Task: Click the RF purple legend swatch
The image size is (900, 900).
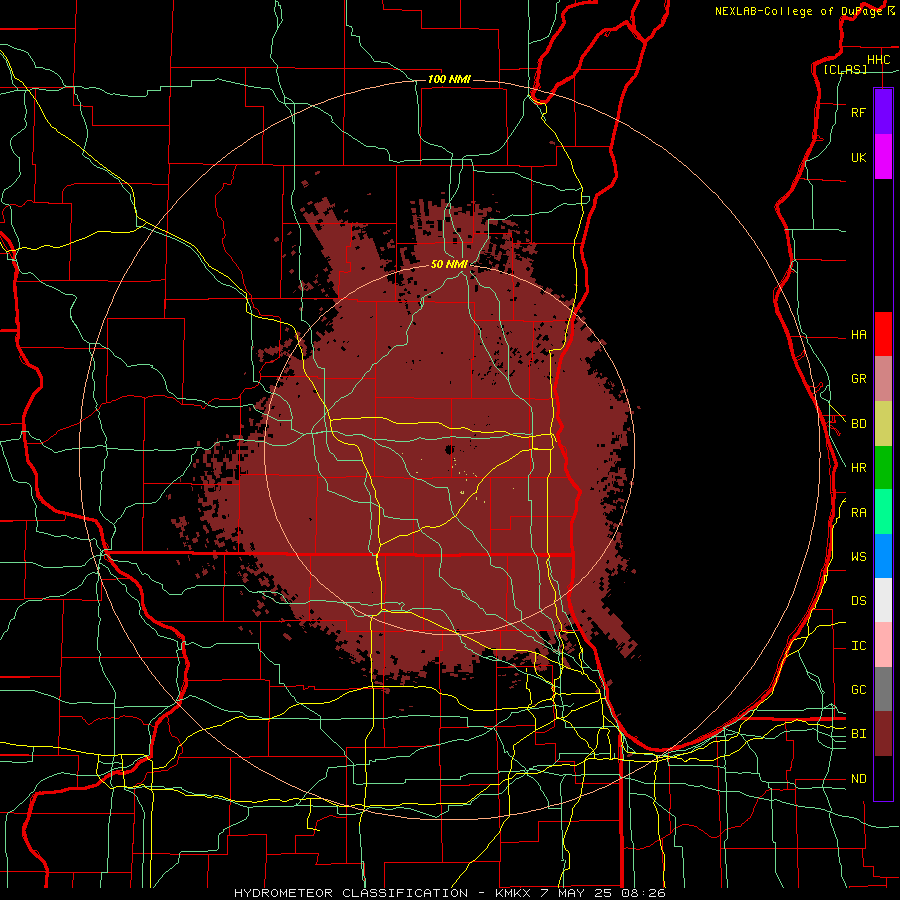Action: (x=883, y=112)
